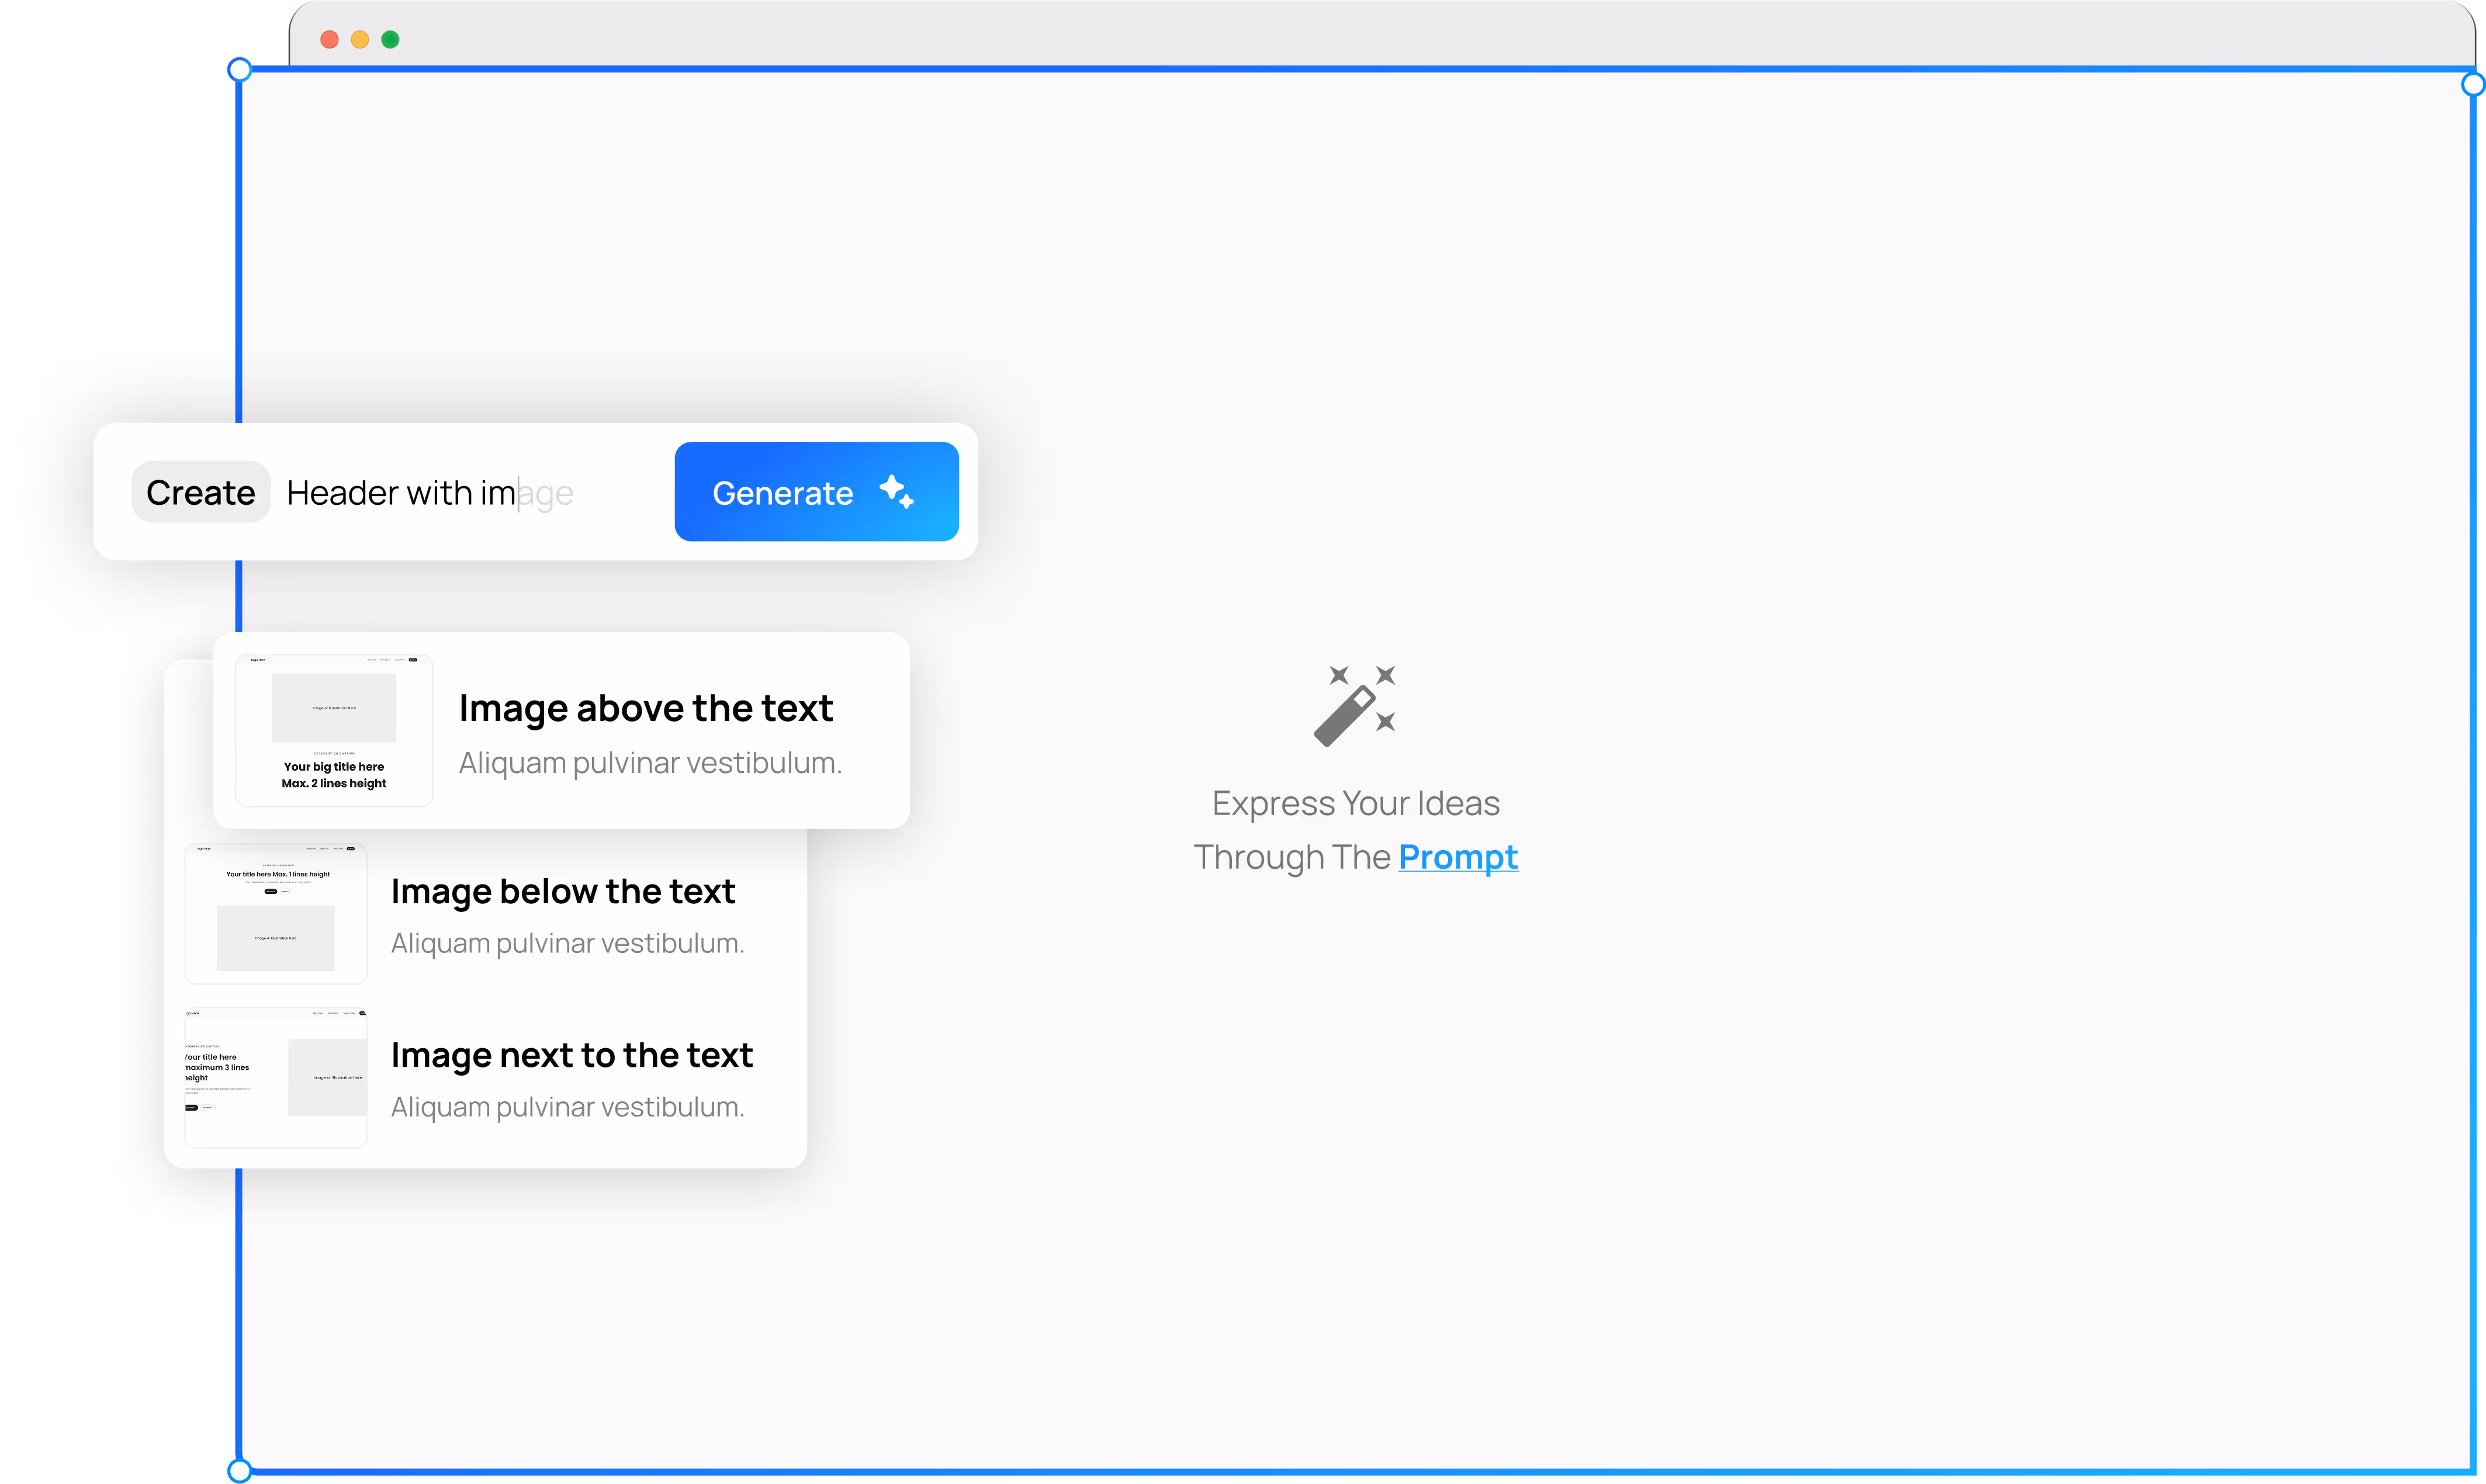The width and height of the screenshot is (2486, 1484).
Task: Click the Create label chip
Action: coord(201,492)
